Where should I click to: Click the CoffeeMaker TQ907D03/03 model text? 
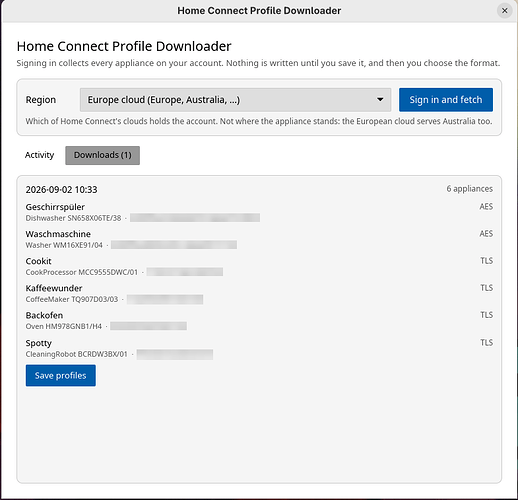coord(72,299)
